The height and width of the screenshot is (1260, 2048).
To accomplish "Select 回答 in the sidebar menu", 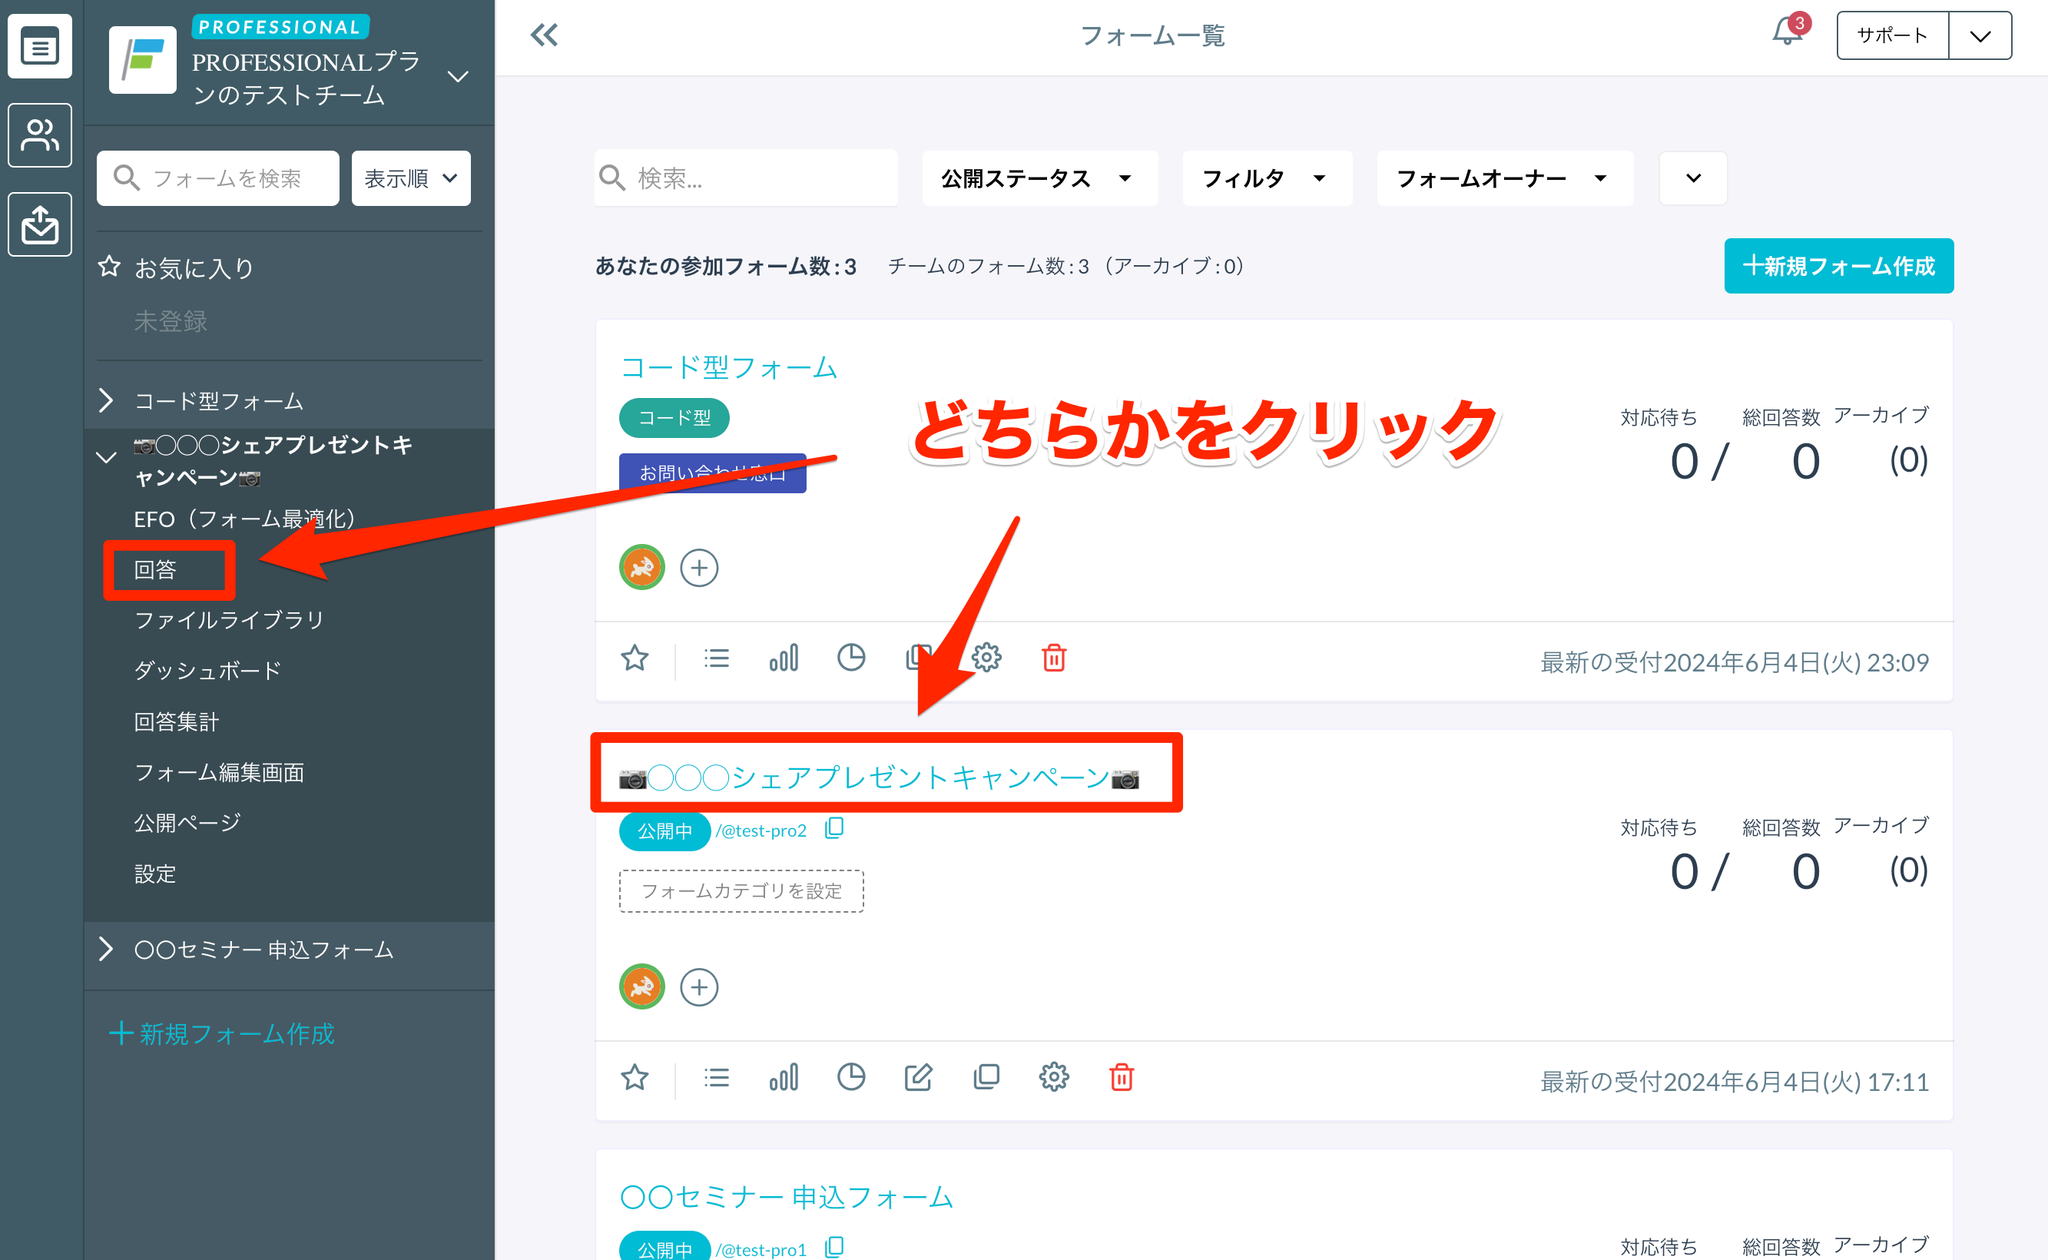I will click(156, 570).
